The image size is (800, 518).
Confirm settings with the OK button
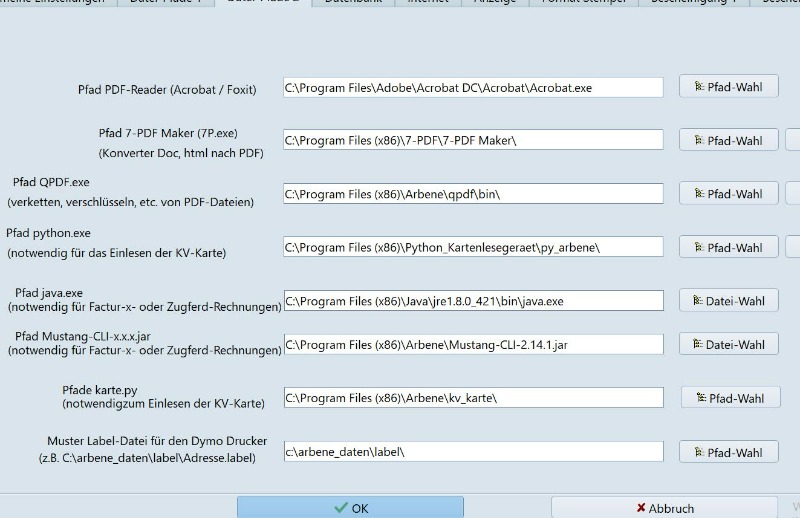(x=351, y=507)
